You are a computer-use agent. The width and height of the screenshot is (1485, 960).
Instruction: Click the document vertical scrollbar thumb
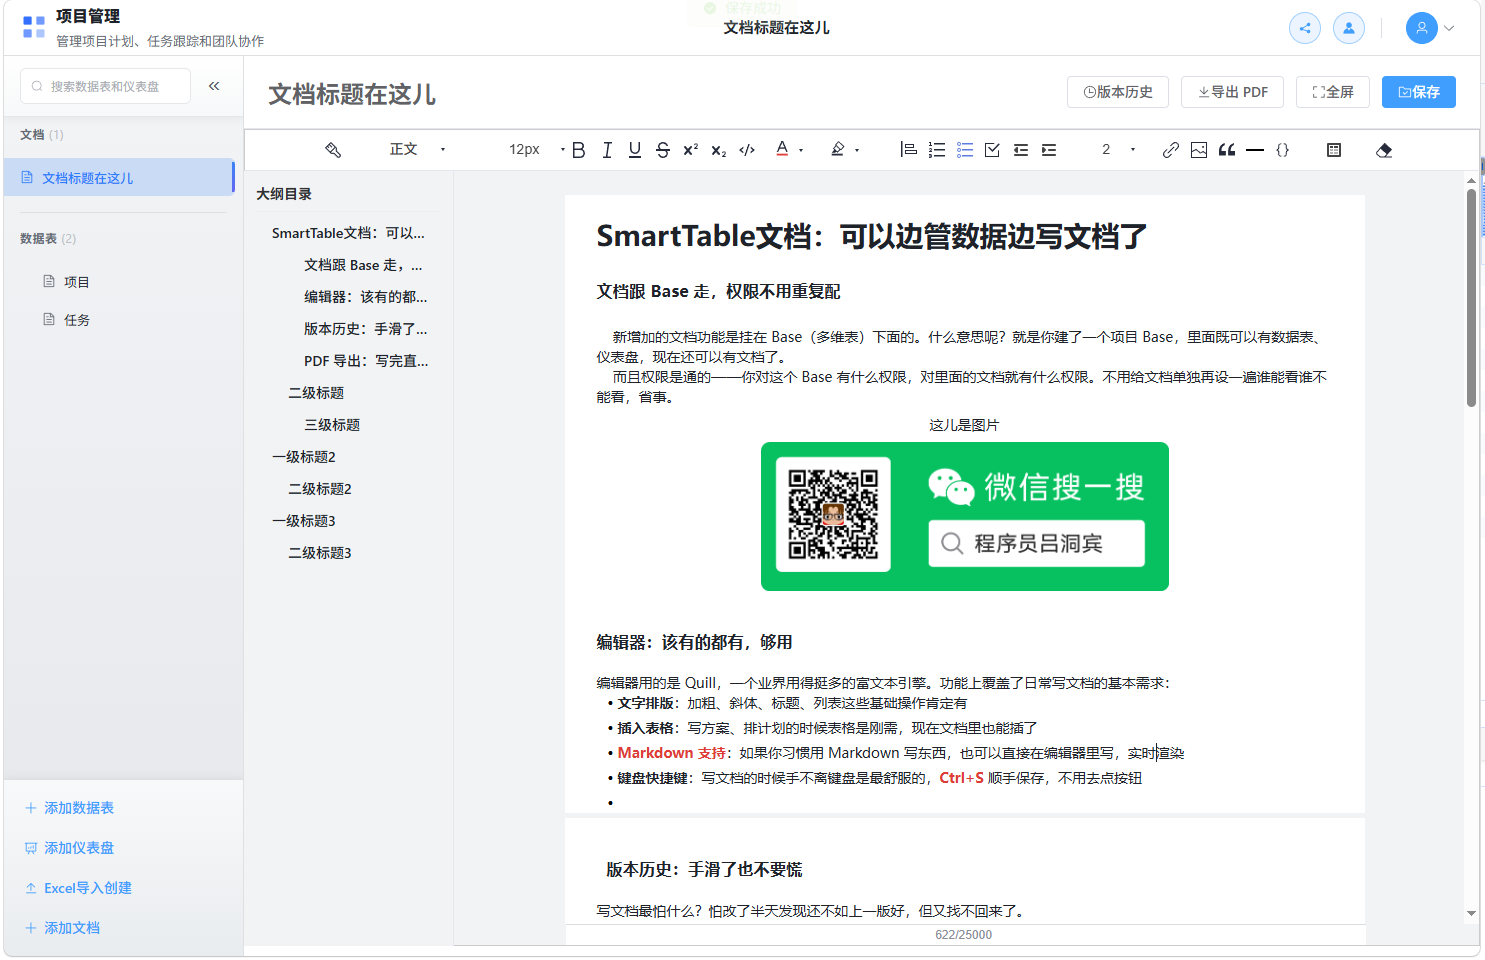coord(1471,298)
